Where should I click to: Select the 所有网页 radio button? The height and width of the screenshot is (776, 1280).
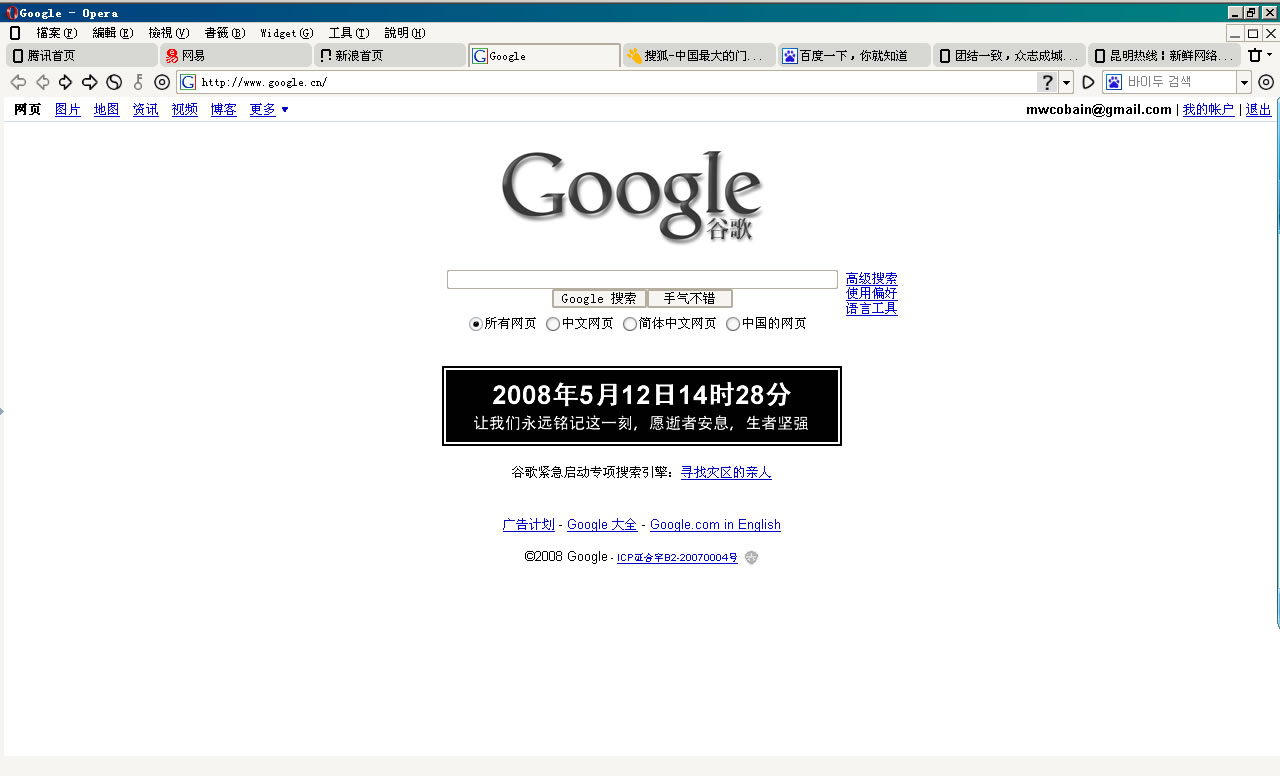click(476, 324)
